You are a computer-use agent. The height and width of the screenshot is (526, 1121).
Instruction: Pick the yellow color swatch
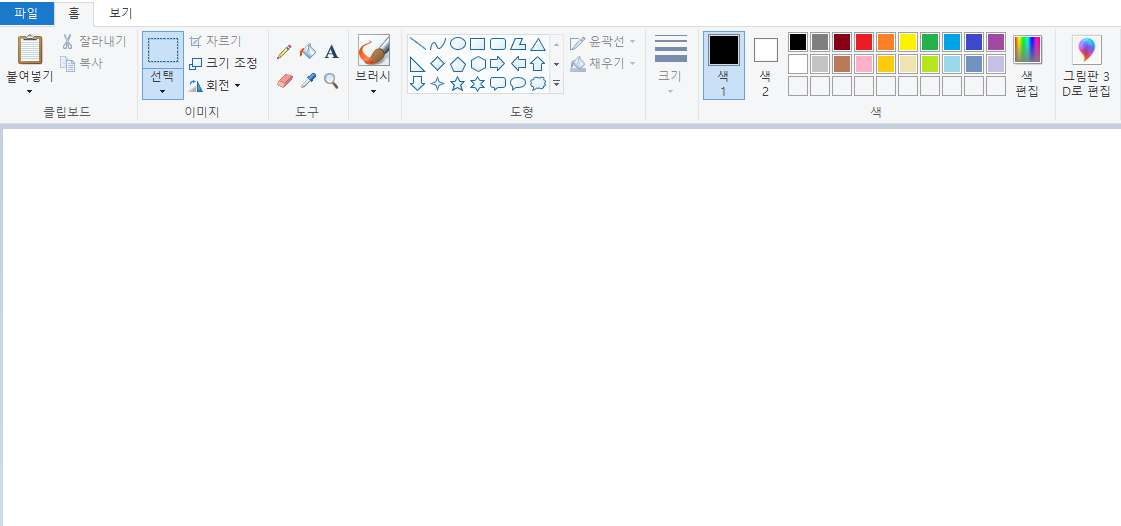pos(908,42)
